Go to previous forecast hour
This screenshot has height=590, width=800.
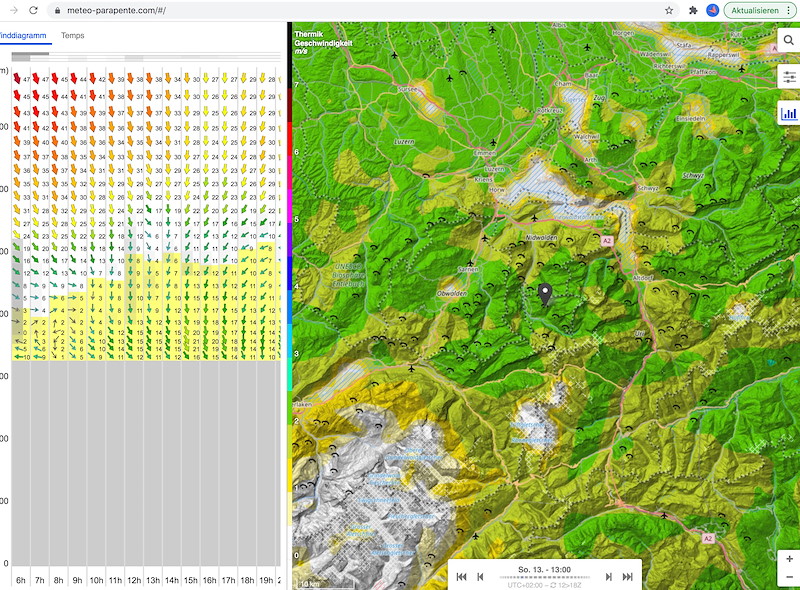pos(480,577)
